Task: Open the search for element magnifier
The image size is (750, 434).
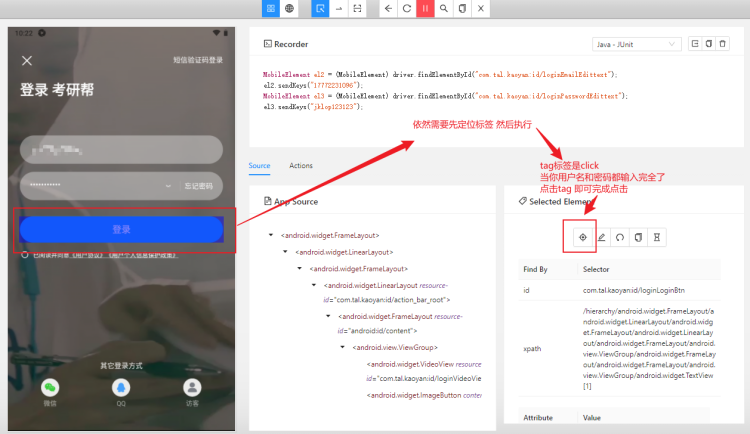Action: [444, 8]
